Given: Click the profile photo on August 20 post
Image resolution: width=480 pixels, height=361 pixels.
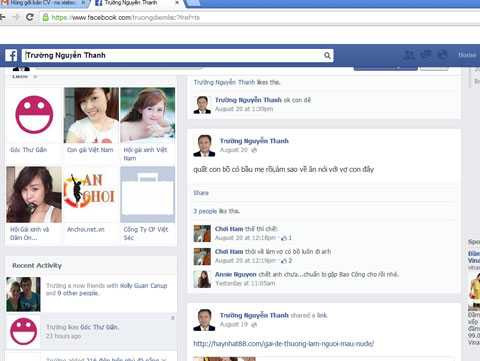Looking at the screenshot, I should [204, 146].
